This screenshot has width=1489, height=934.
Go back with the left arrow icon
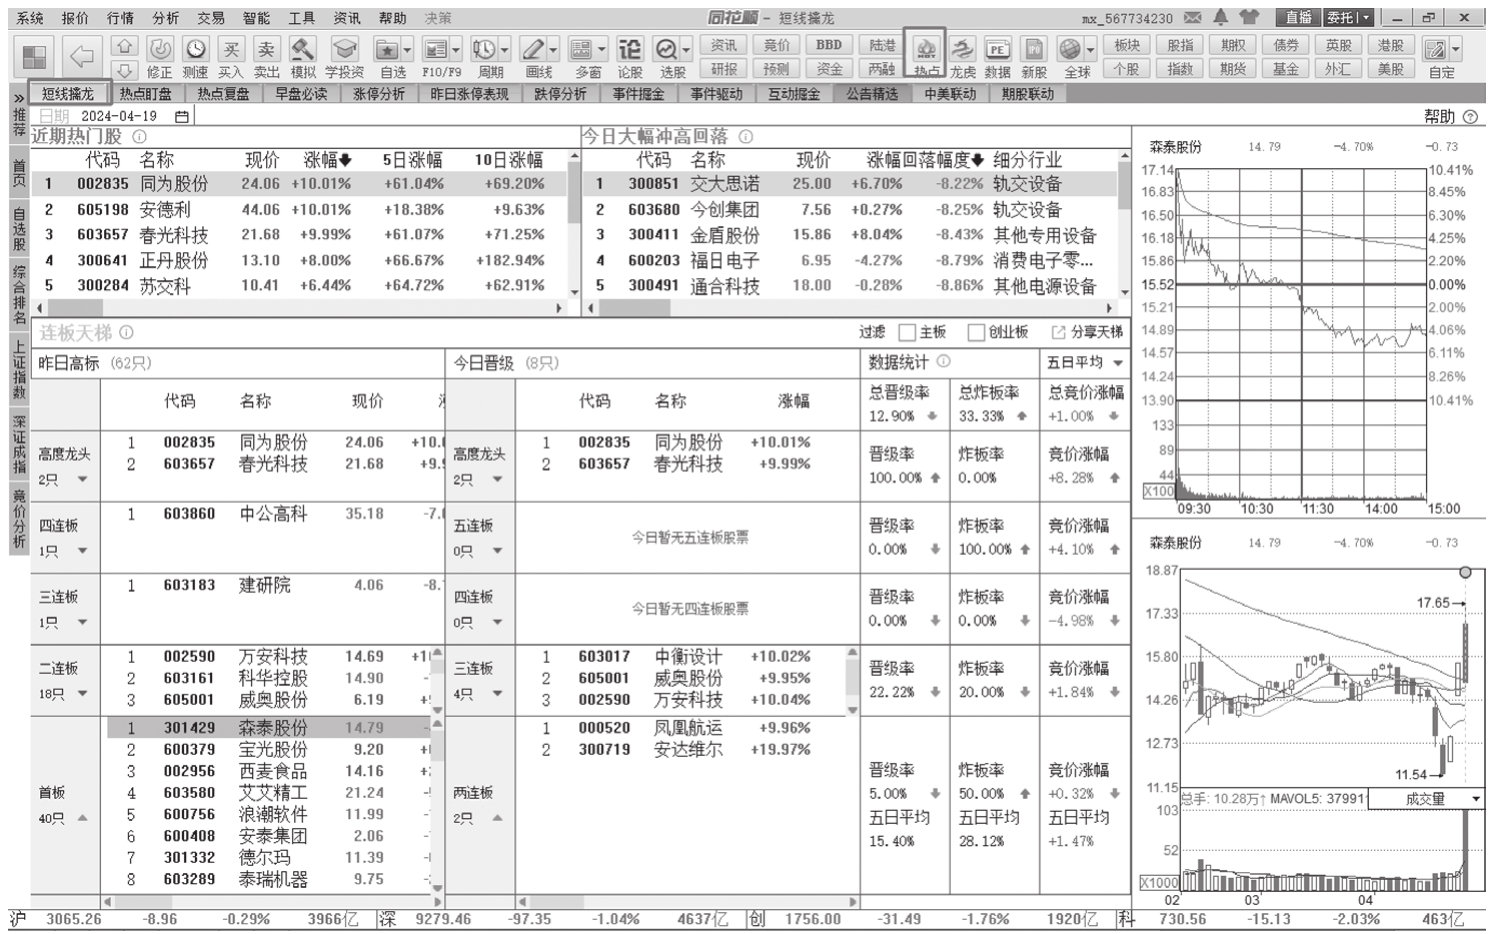(x=81, y=57)
